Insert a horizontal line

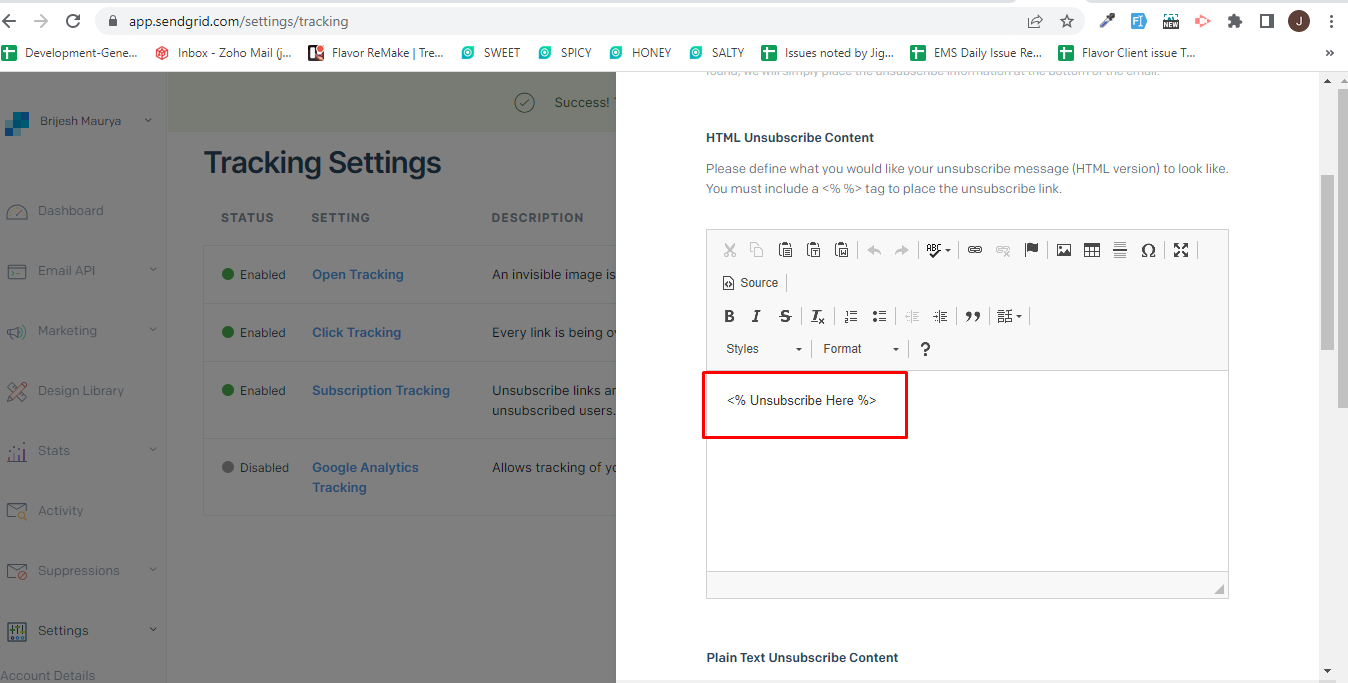point(1120,250)
